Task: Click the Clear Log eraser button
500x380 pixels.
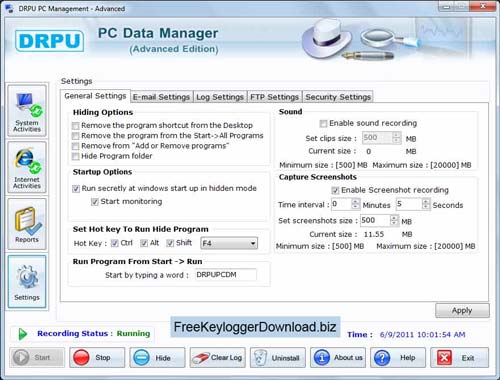Action: coord(217,358)
